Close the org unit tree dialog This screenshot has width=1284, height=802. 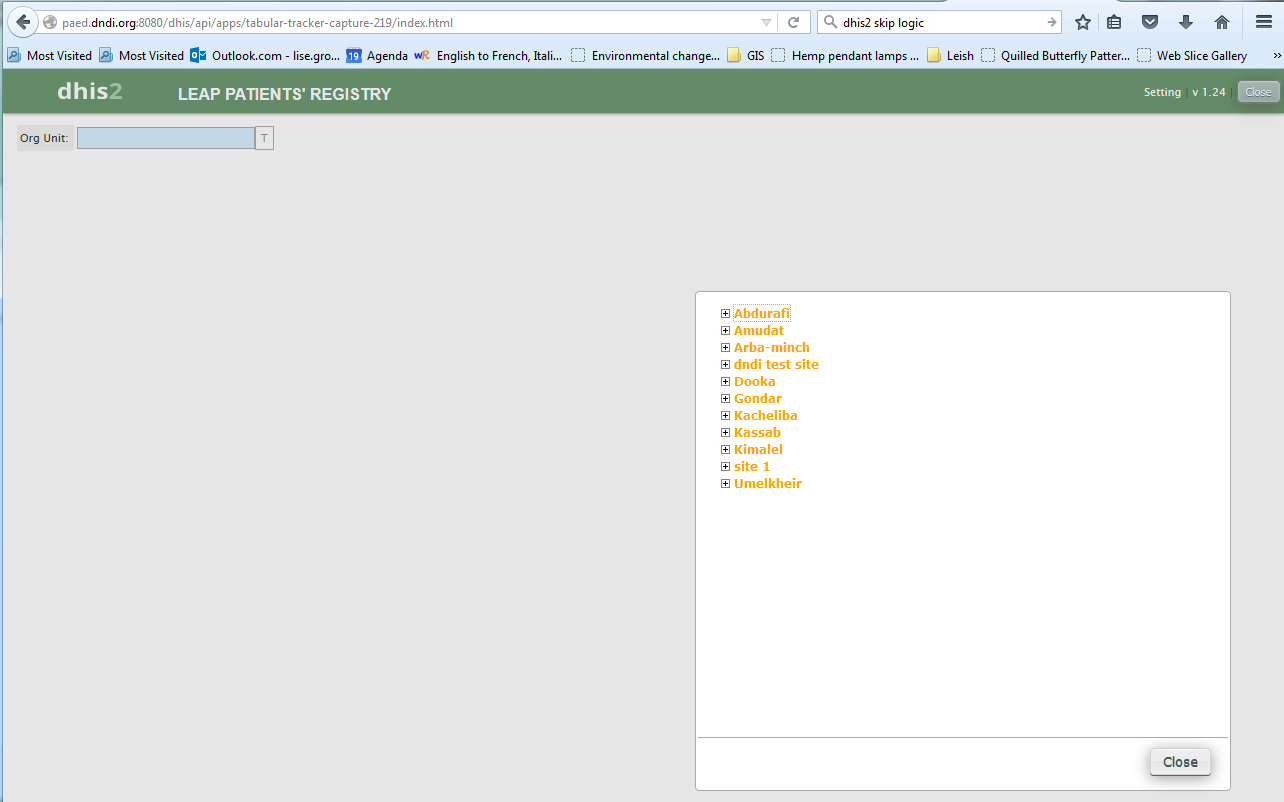point(1180,762)
